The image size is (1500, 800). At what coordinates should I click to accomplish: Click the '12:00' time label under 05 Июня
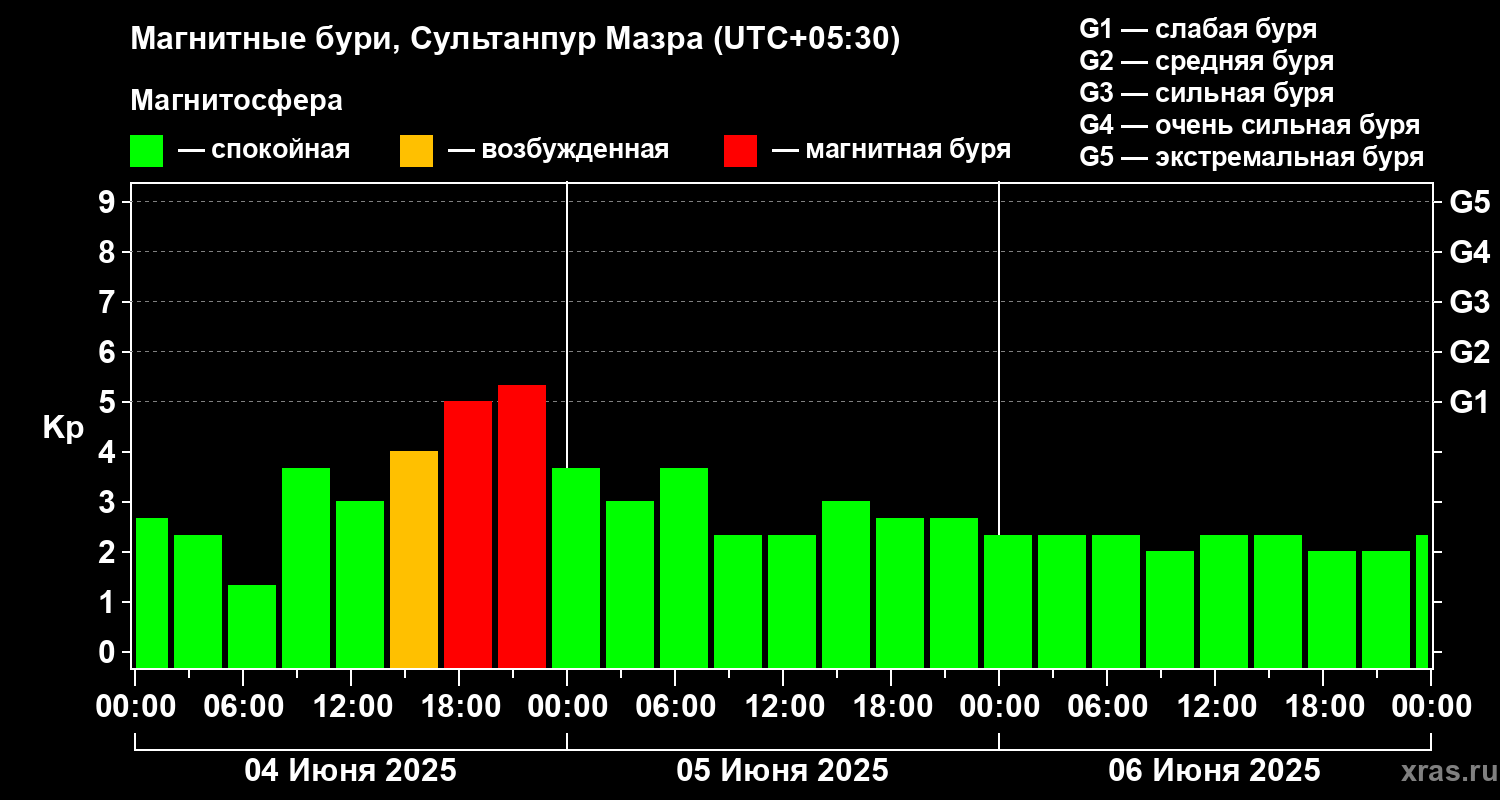coord(783,707)
